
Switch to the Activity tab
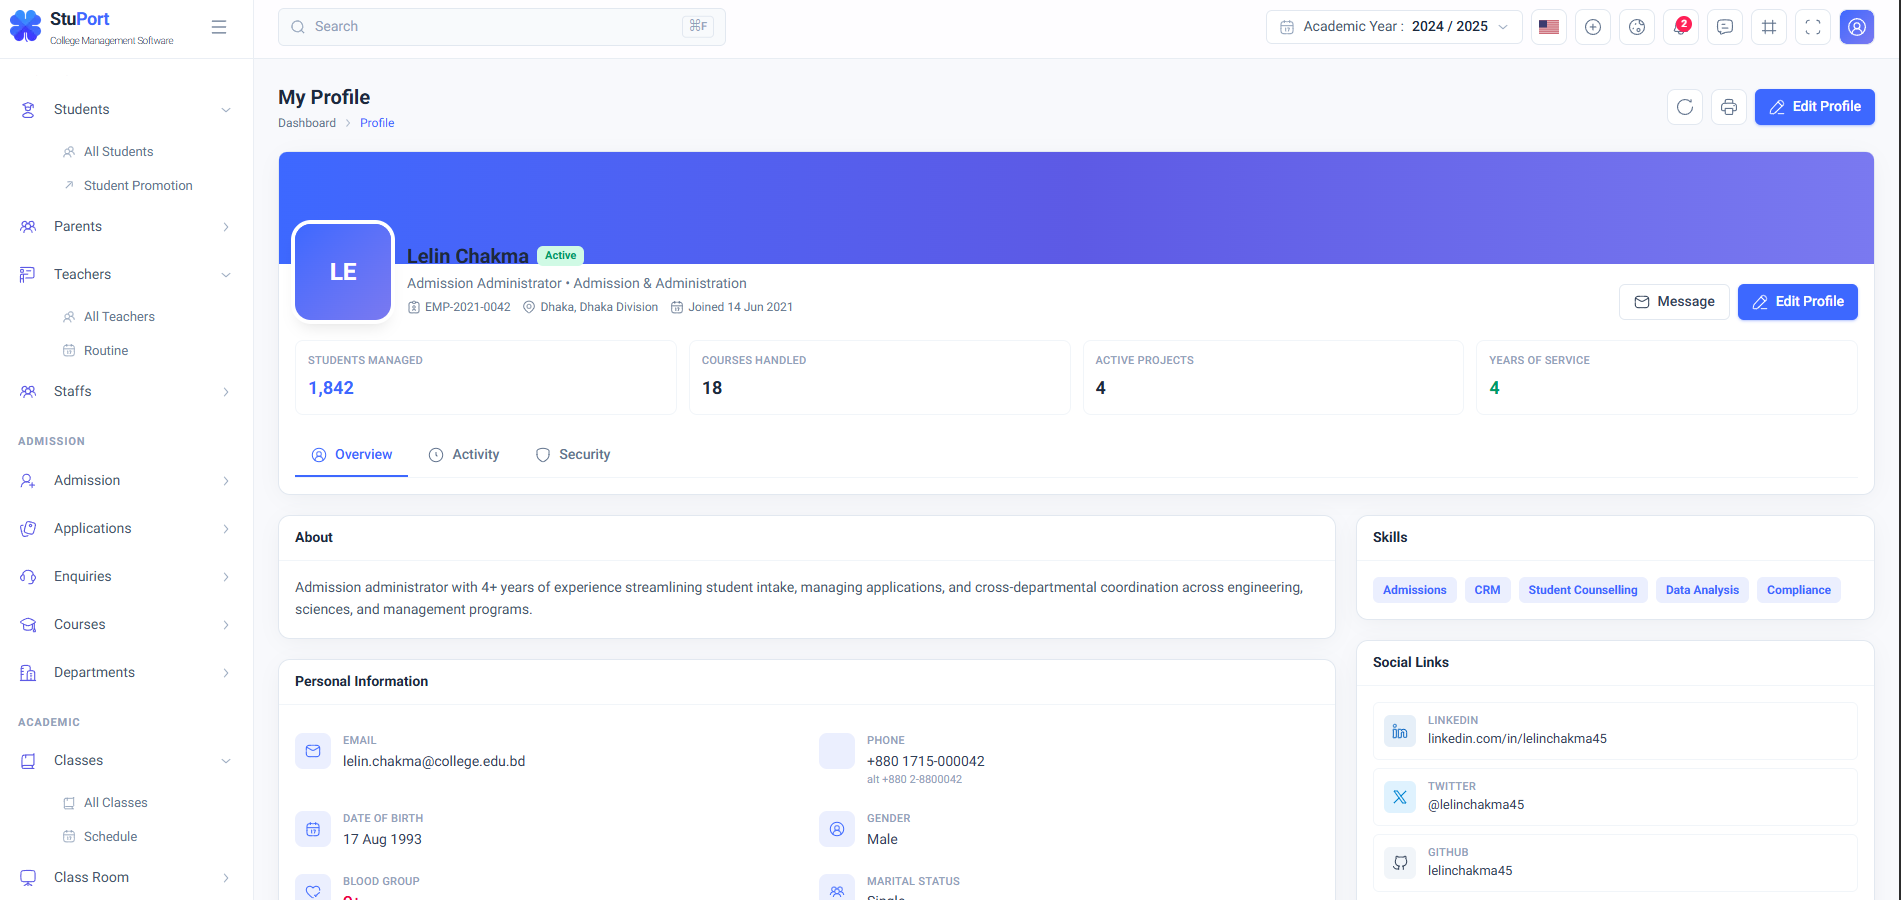[x=464, y=455]
